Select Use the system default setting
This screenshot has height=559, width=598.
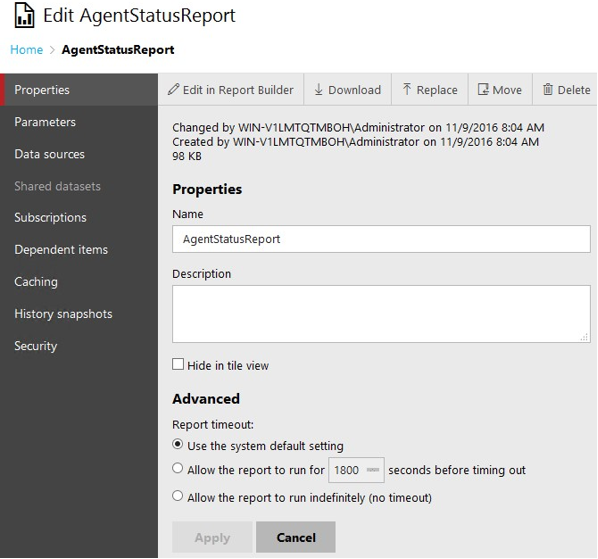tap(177, 444)
